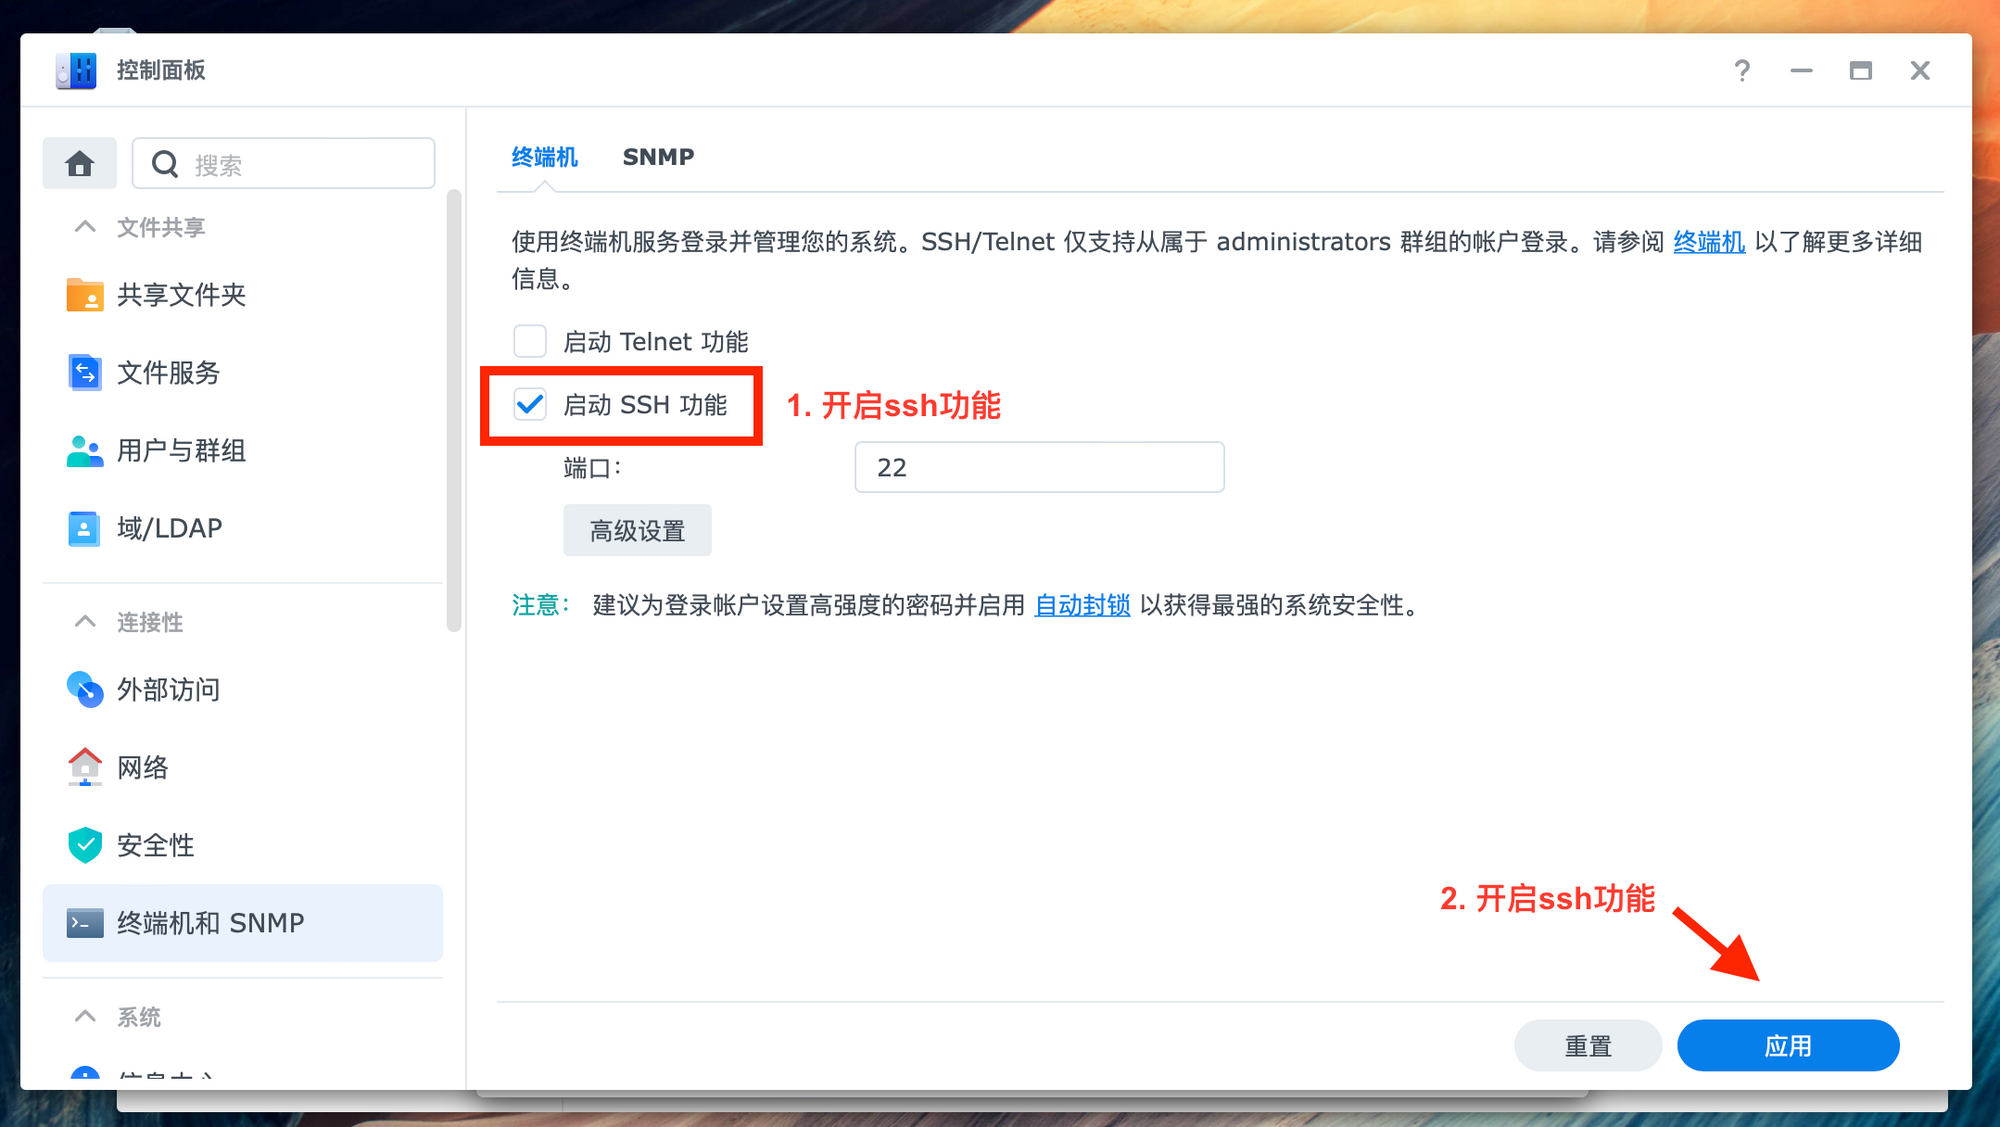Click the 重置 reset button
This screenshot has width=2000, height=1127.
[x=1588, y=1045]
